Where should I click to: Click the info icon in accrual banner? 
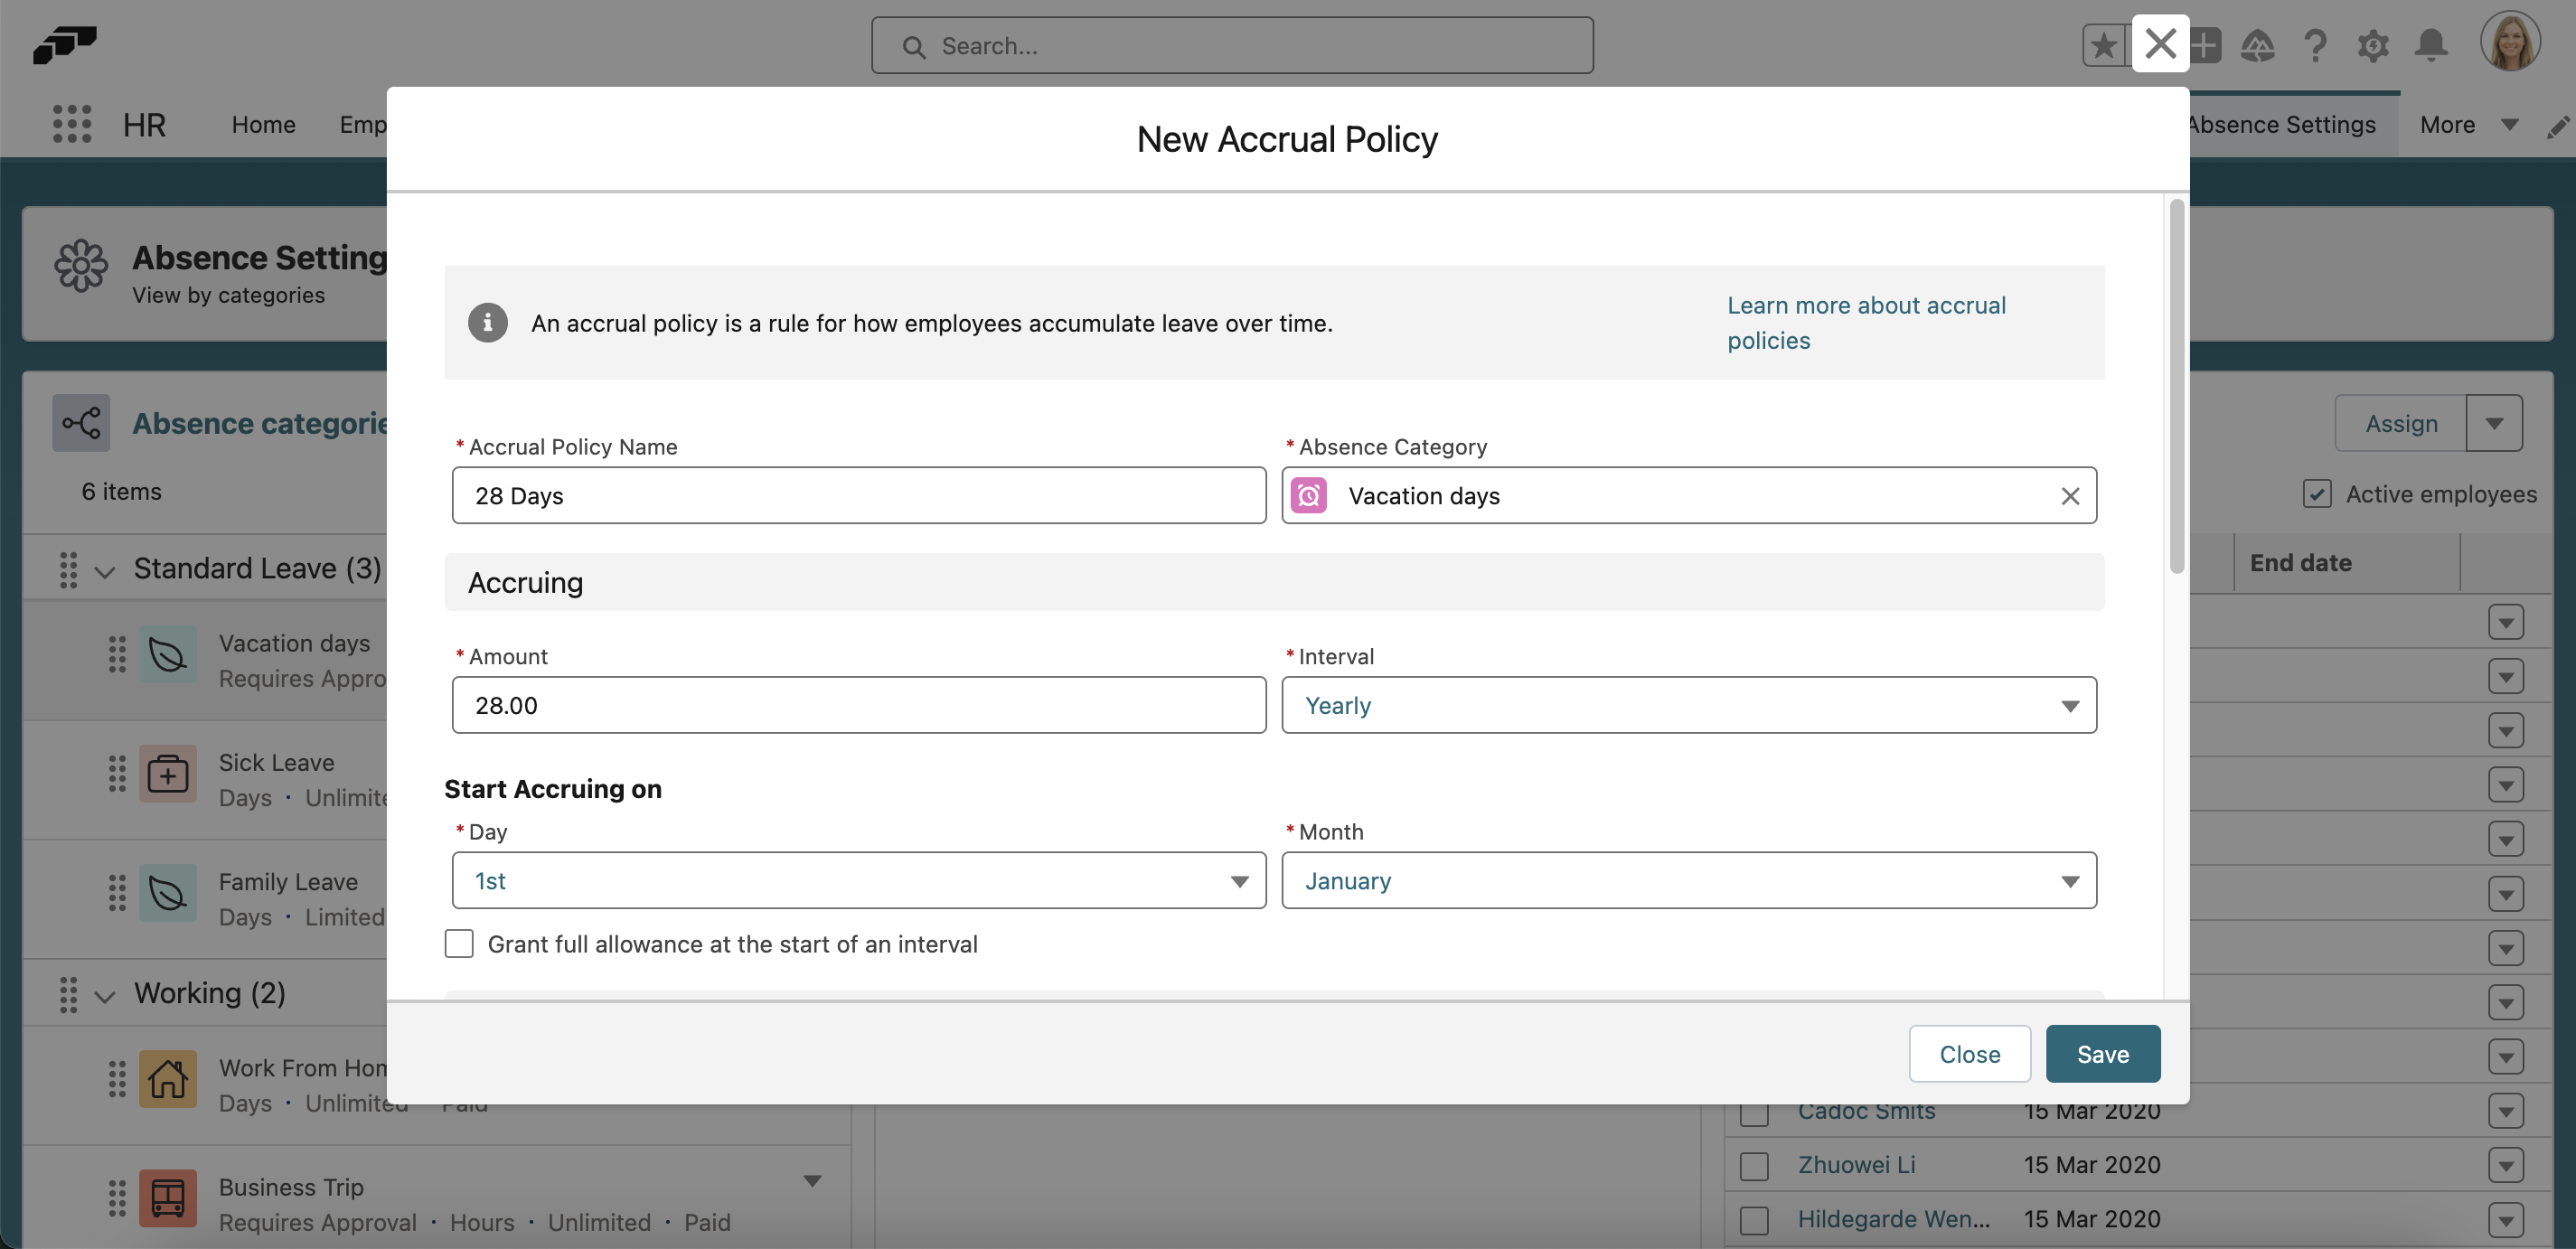point(487,323)
